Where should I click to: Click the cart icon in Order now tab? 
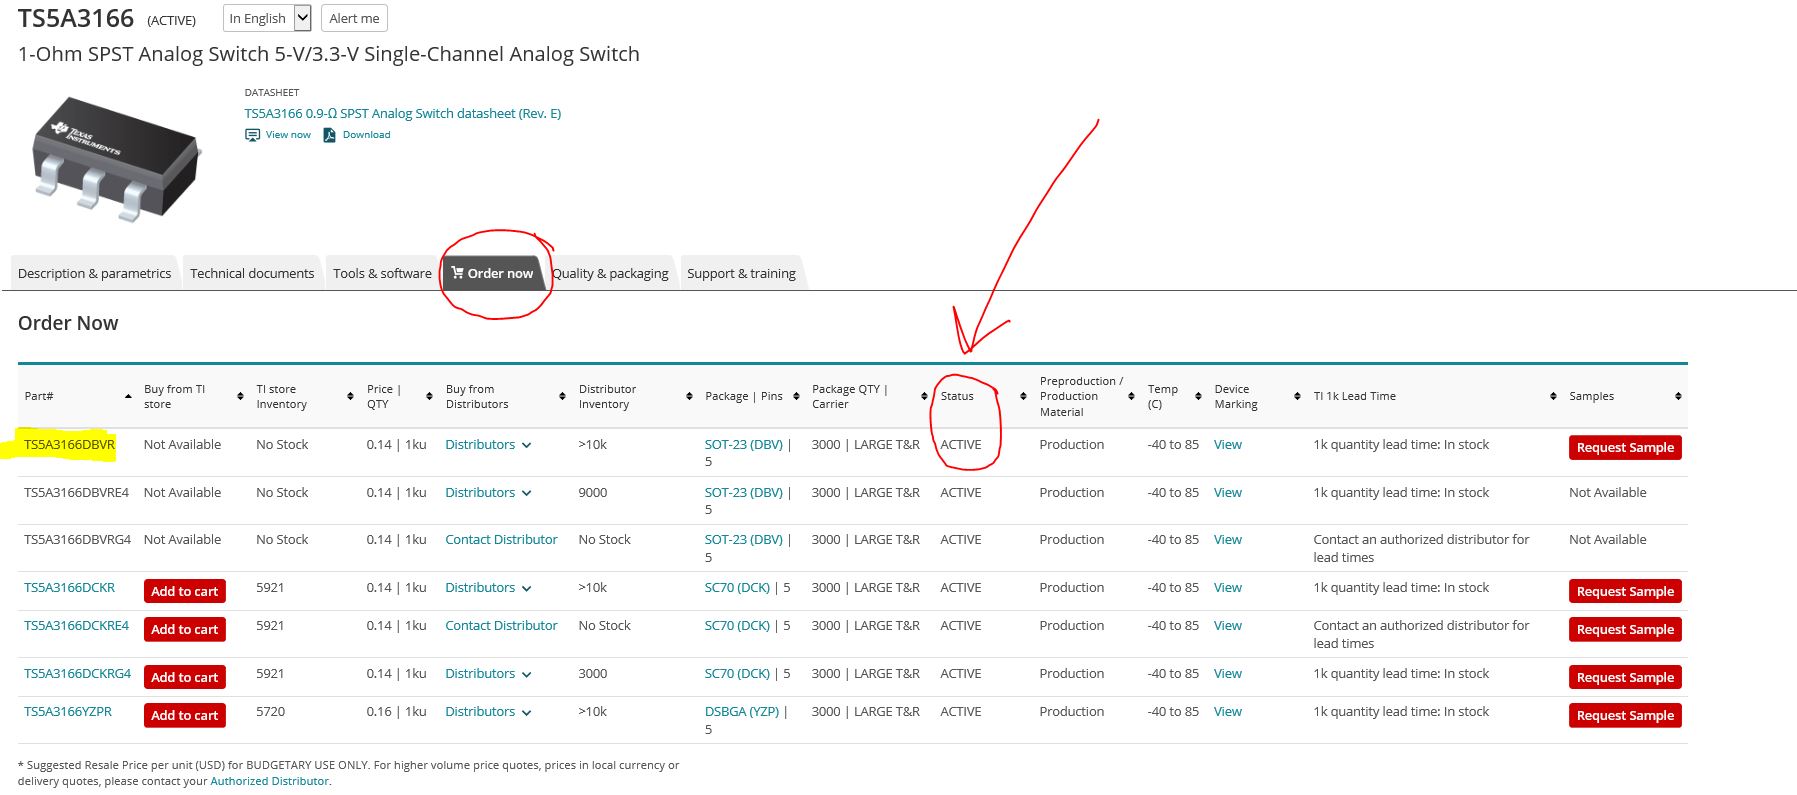pyautogui.click(x=457, y=272)
